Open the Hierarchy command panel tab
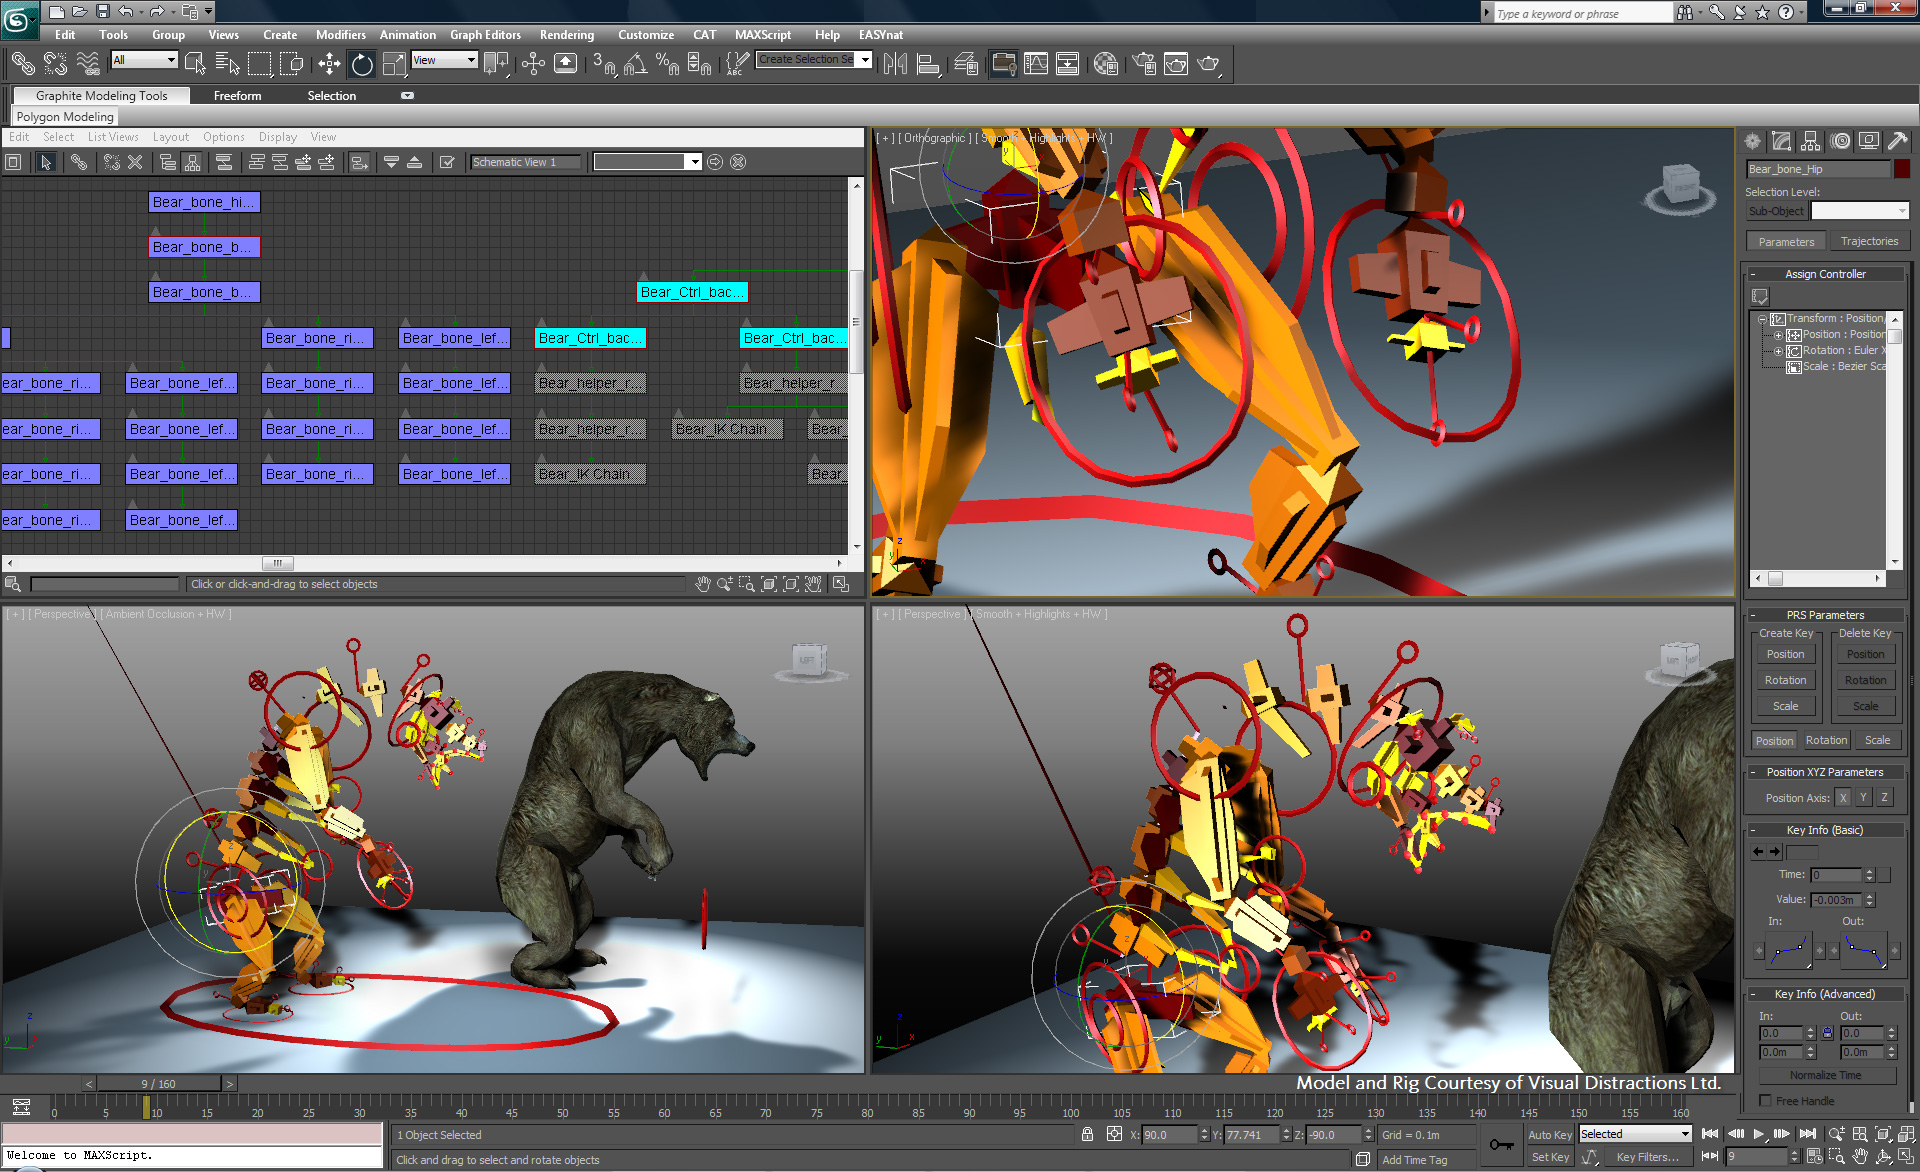1920x1172 pixels. (x=1810, y=141)
